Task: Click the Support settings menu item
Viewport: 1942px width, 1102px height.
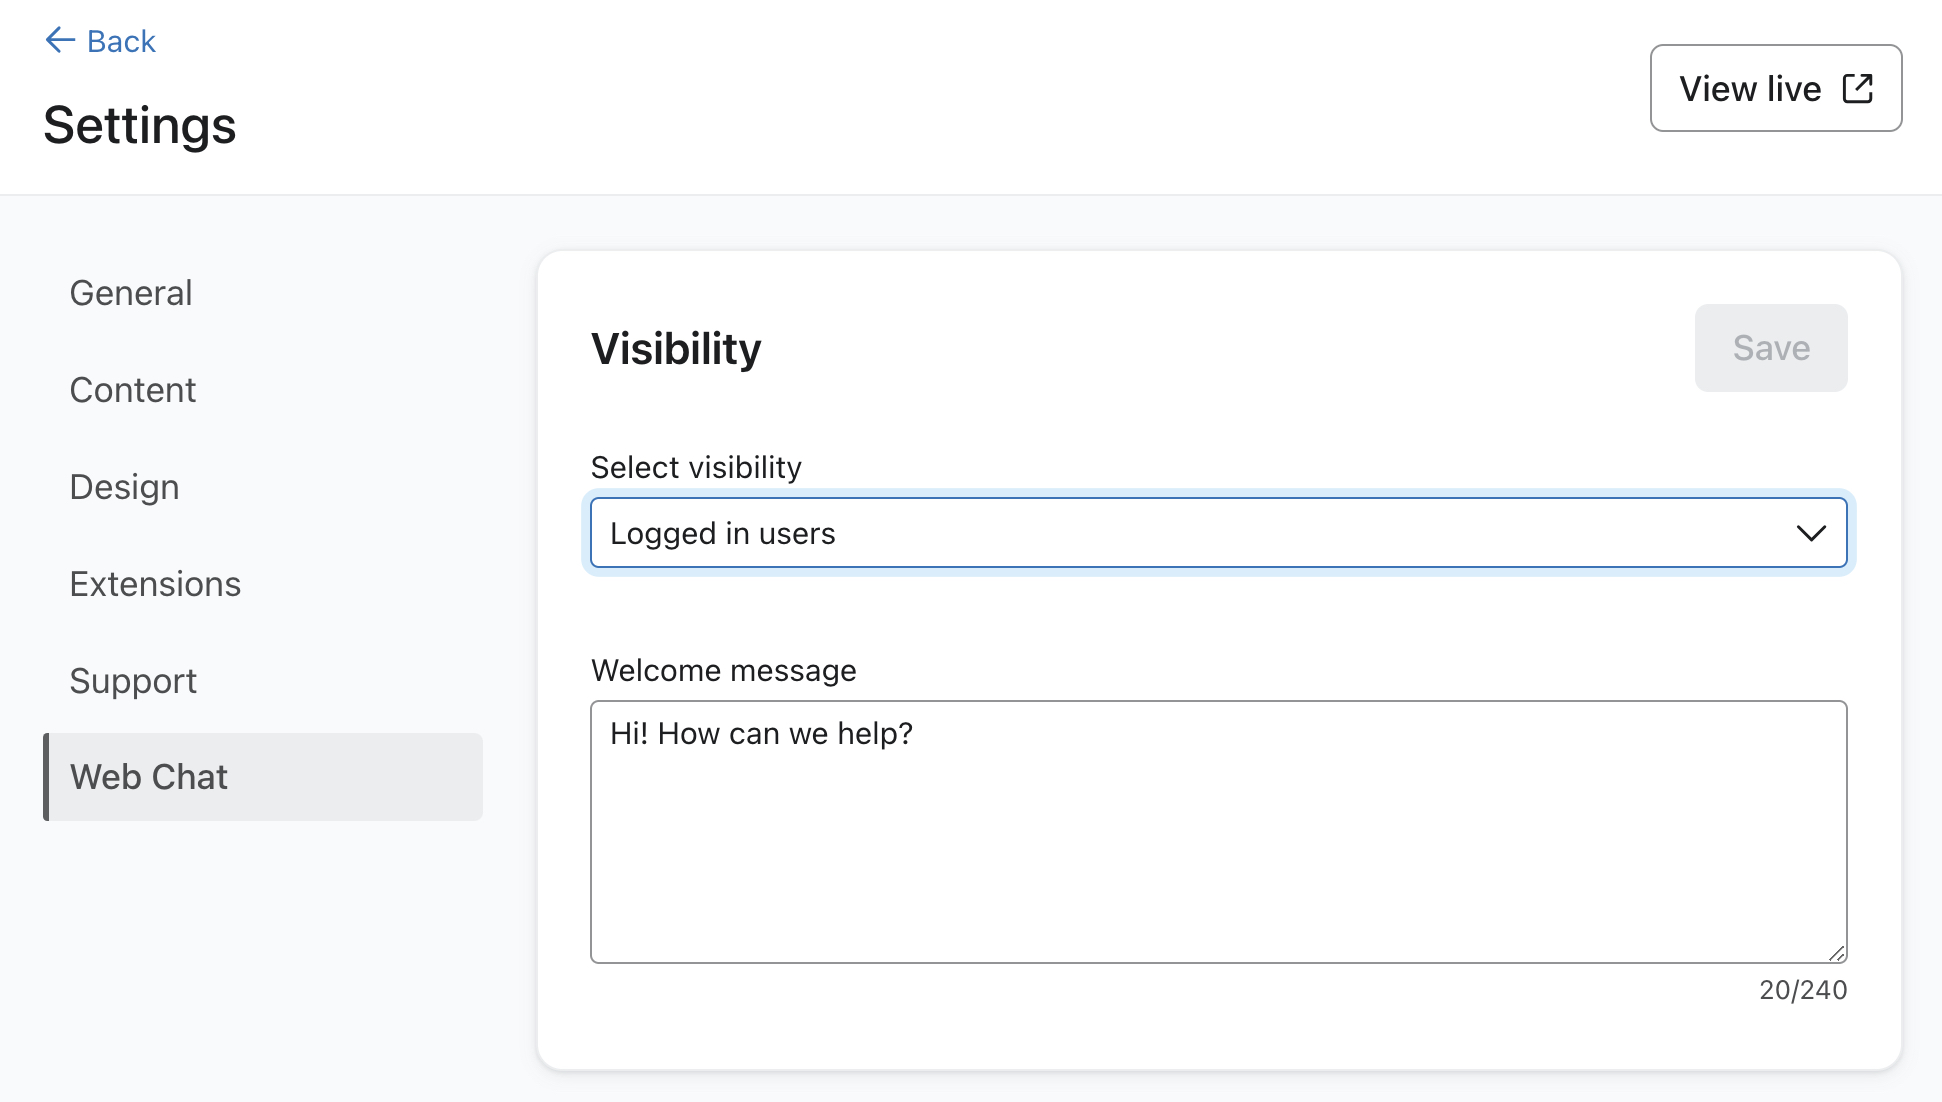Action: pos(132,680)
